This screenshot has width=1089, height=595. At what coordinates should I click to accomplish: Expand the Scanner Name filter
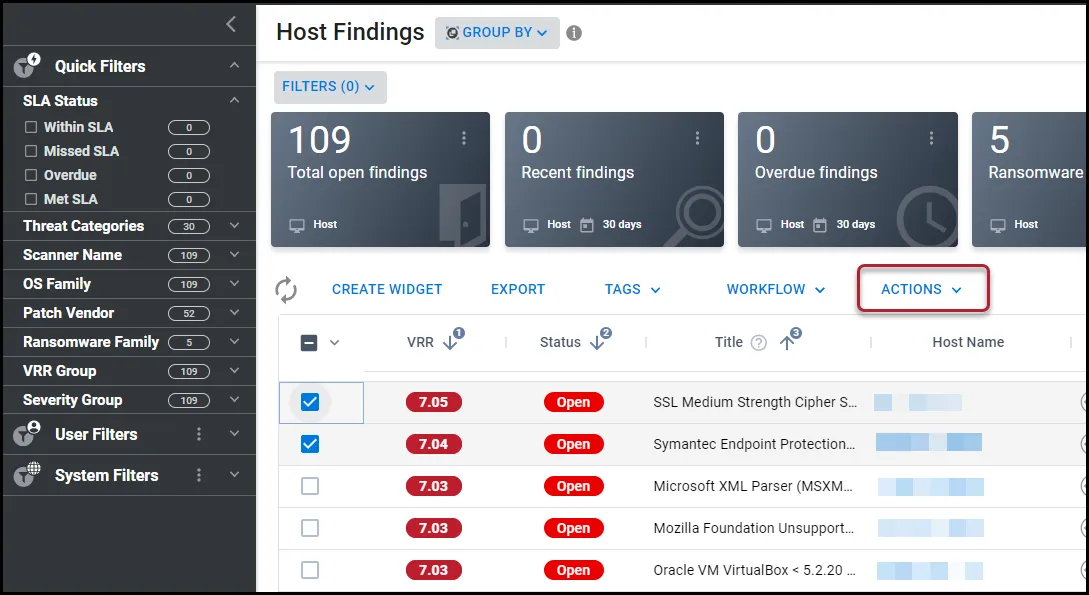tap(235, 255)
